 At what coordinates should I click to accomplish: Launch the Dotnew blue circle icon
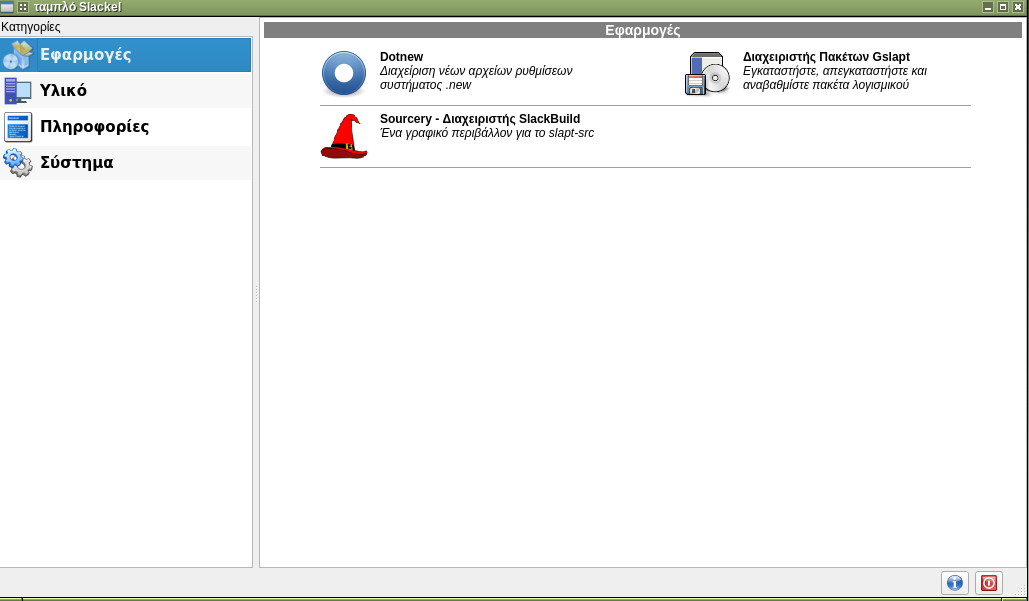point(344,73)
